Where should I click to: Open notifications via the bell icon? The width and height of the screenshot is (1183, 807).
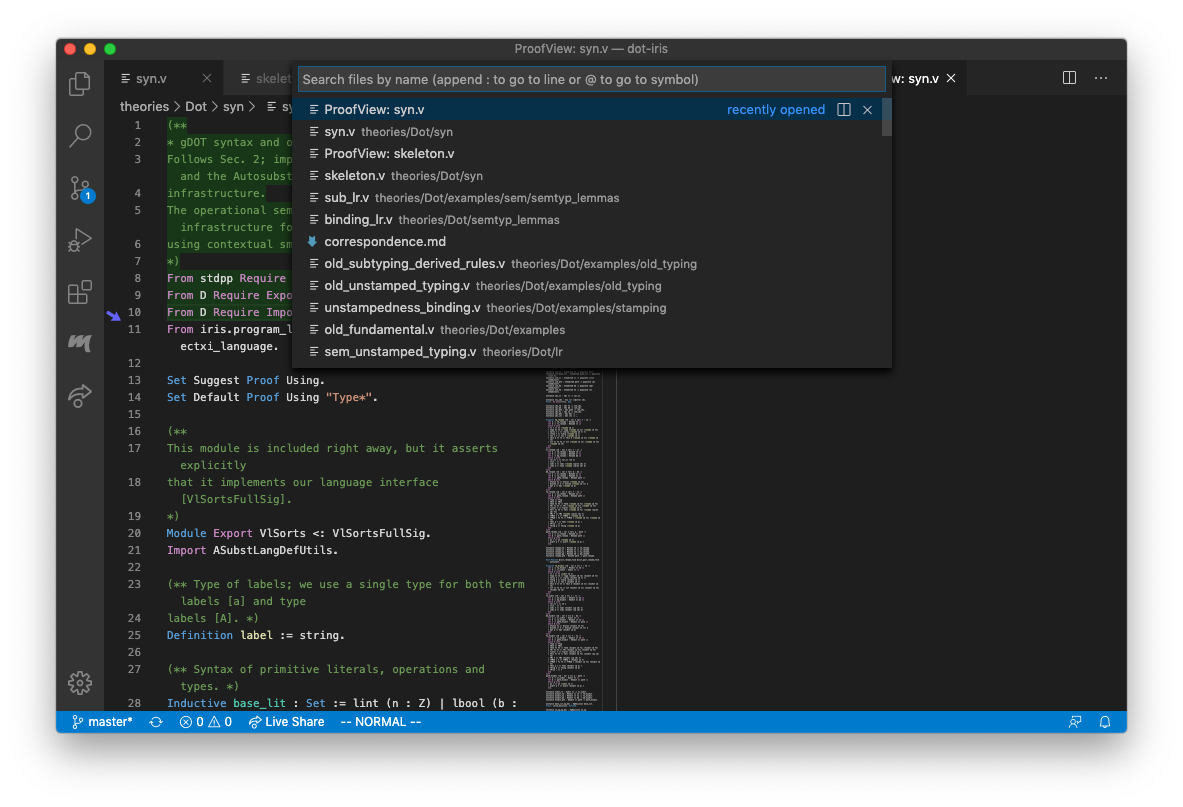click(x=1104, y=721)
